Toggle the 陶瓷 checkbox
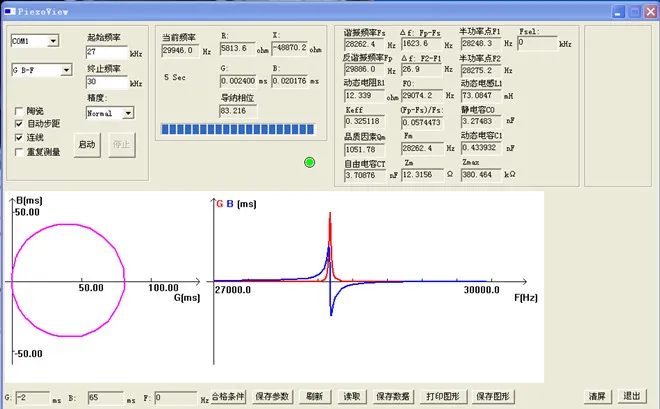Viewport: 660px width, 409px height. point(19,111)
